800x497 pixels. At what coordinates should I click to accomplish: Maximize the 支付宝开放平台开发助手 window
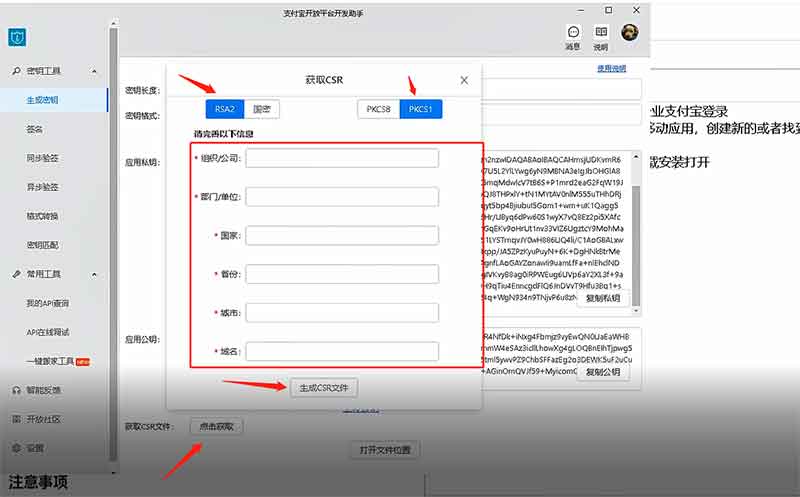[x=609, y=10]
